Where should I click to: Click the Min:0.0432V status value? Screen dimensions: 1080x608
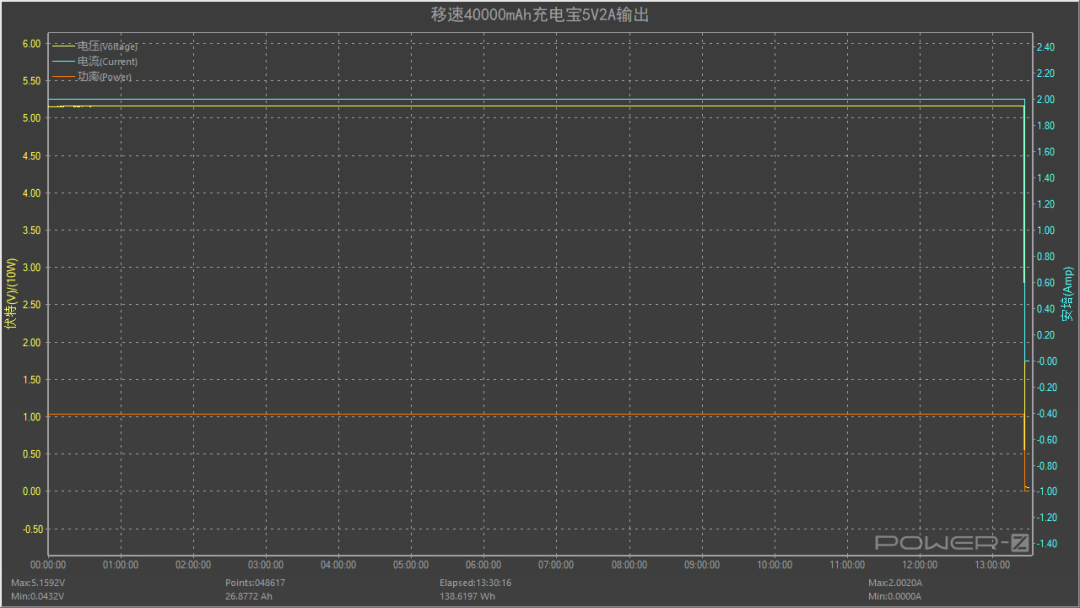click(x=37, y=596)
